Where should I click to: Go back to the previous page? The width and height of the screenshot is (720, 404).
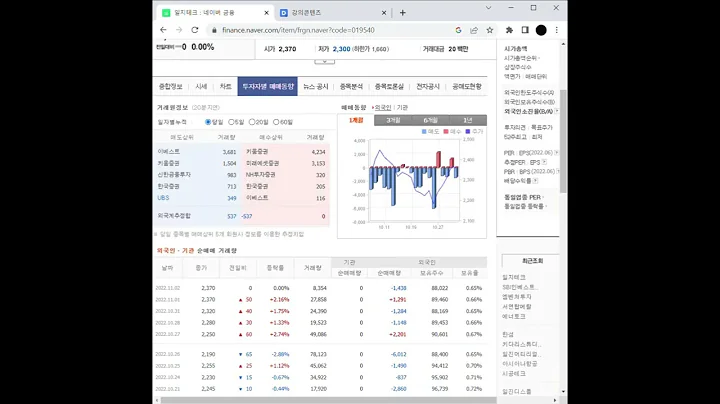pyautogui.click(x=163, y=30)
